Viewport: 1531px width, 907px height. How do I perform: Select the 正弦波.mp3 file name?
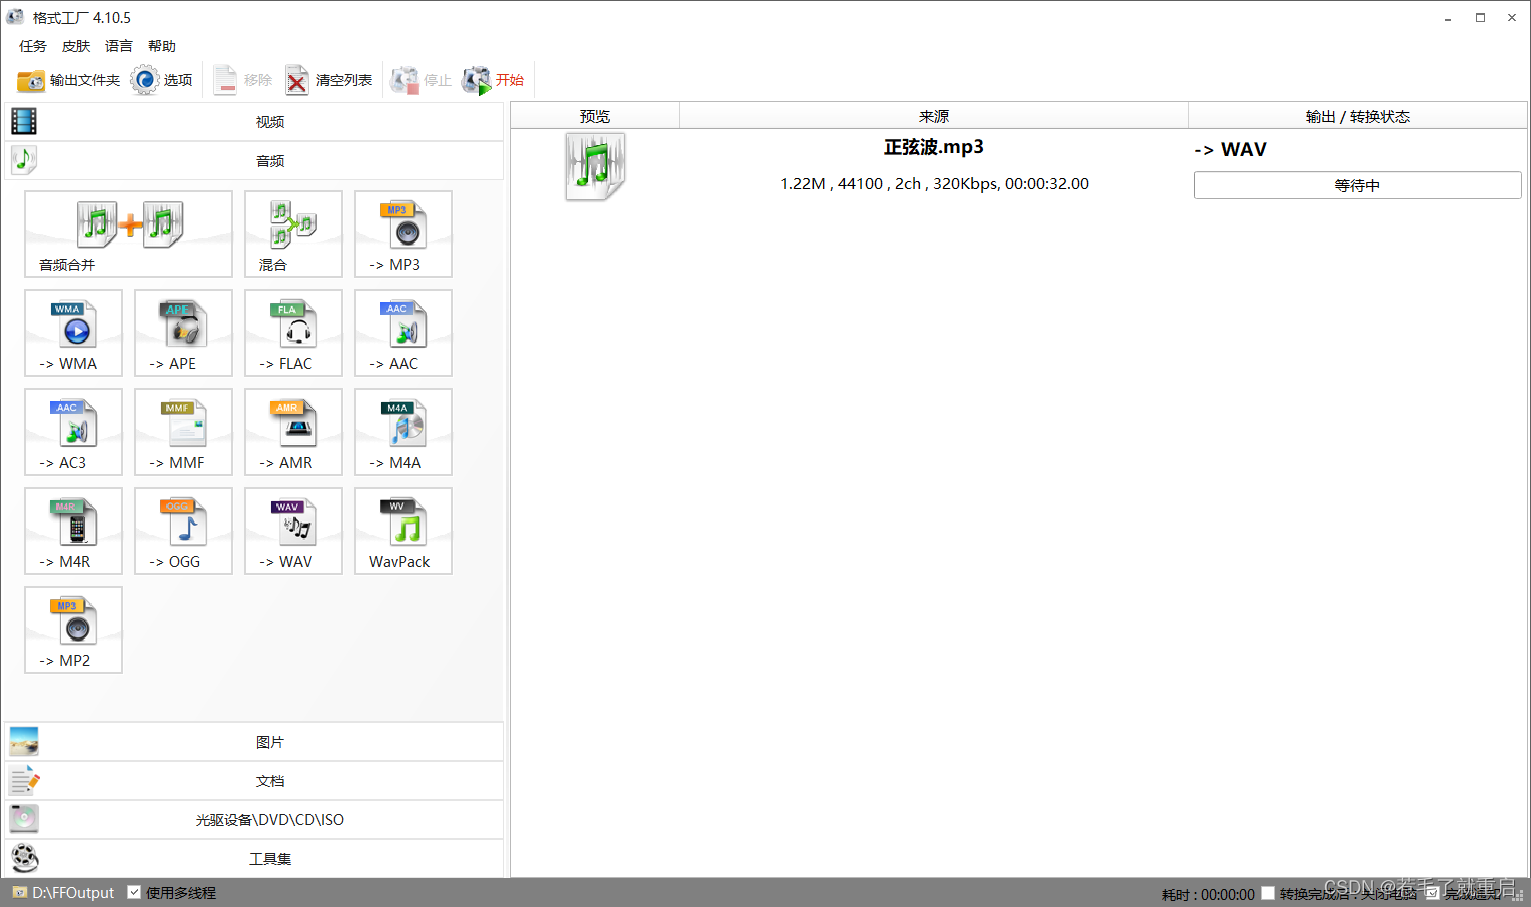(934, 147)
